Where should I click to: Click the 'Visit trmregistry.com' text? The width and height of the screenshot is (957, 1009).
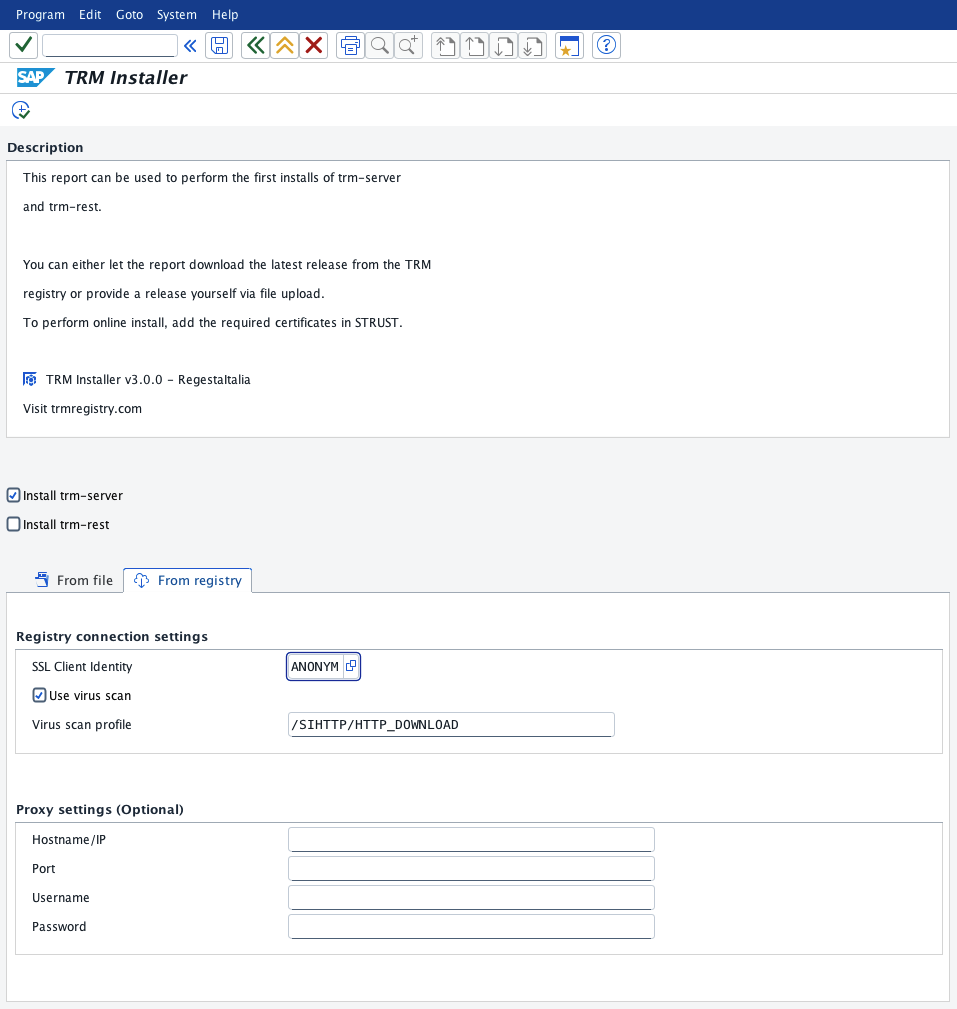point(82,409)
